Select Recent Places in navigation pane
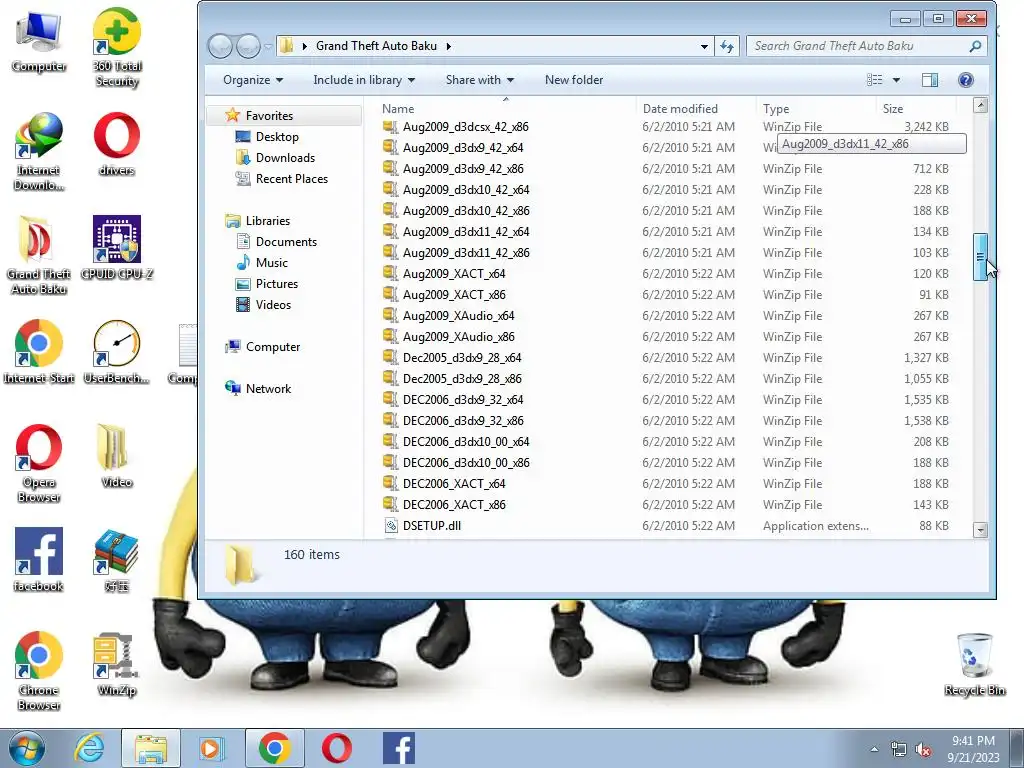 291,178
